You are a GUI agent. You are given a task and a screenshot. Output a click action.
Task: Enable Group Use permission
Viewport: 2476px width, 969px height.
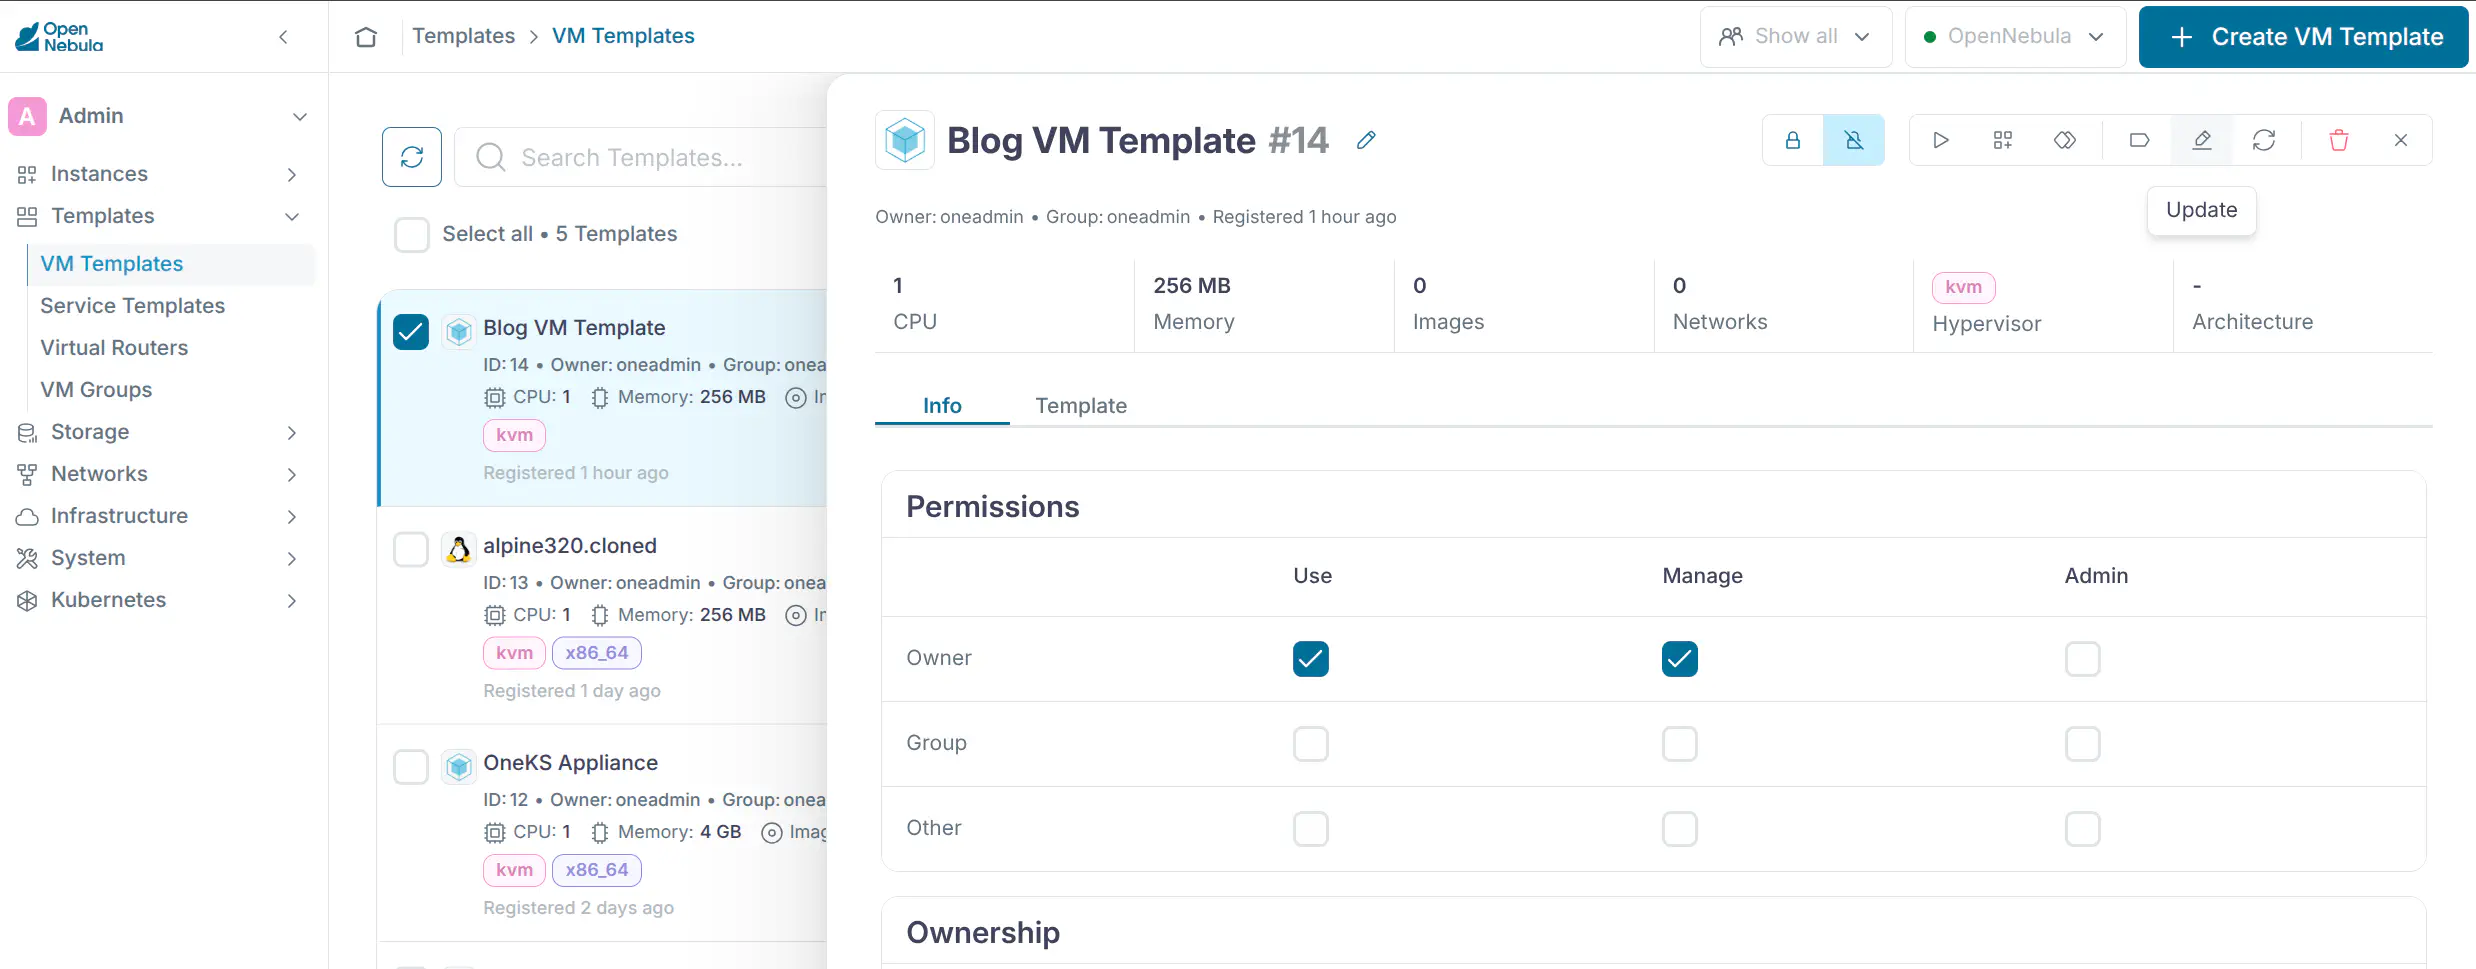[1311, 744]
